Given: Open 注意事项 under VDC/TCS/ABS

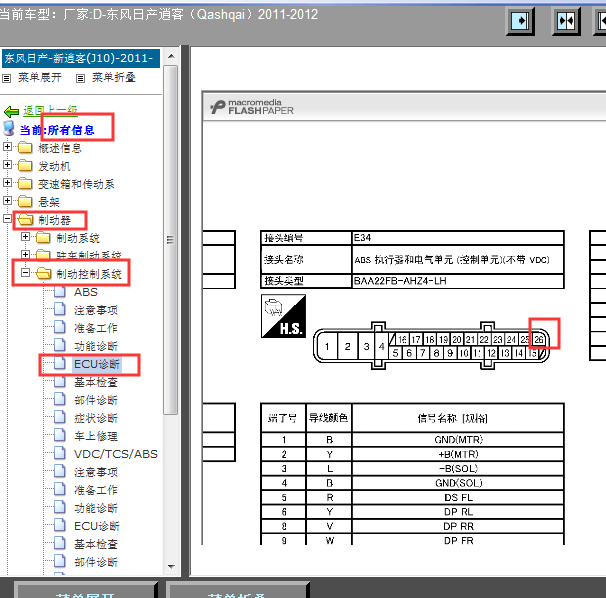Looking at the screenshot, I should (96, 472).
